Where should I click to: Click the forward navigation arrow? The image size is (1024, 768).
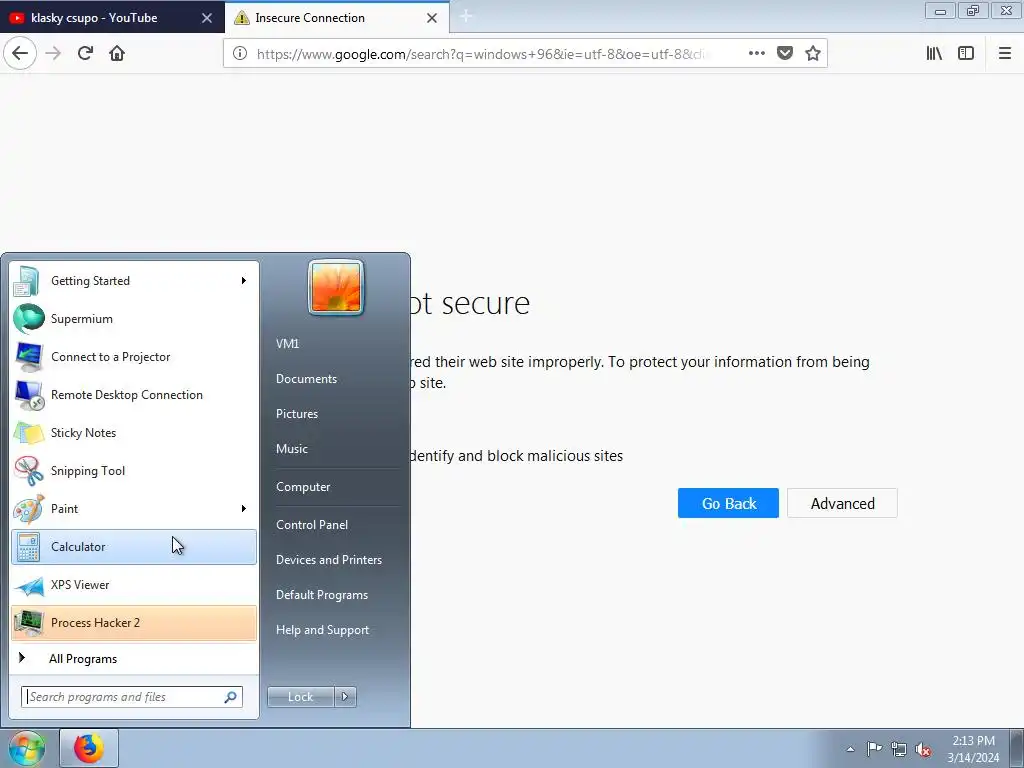53,53
